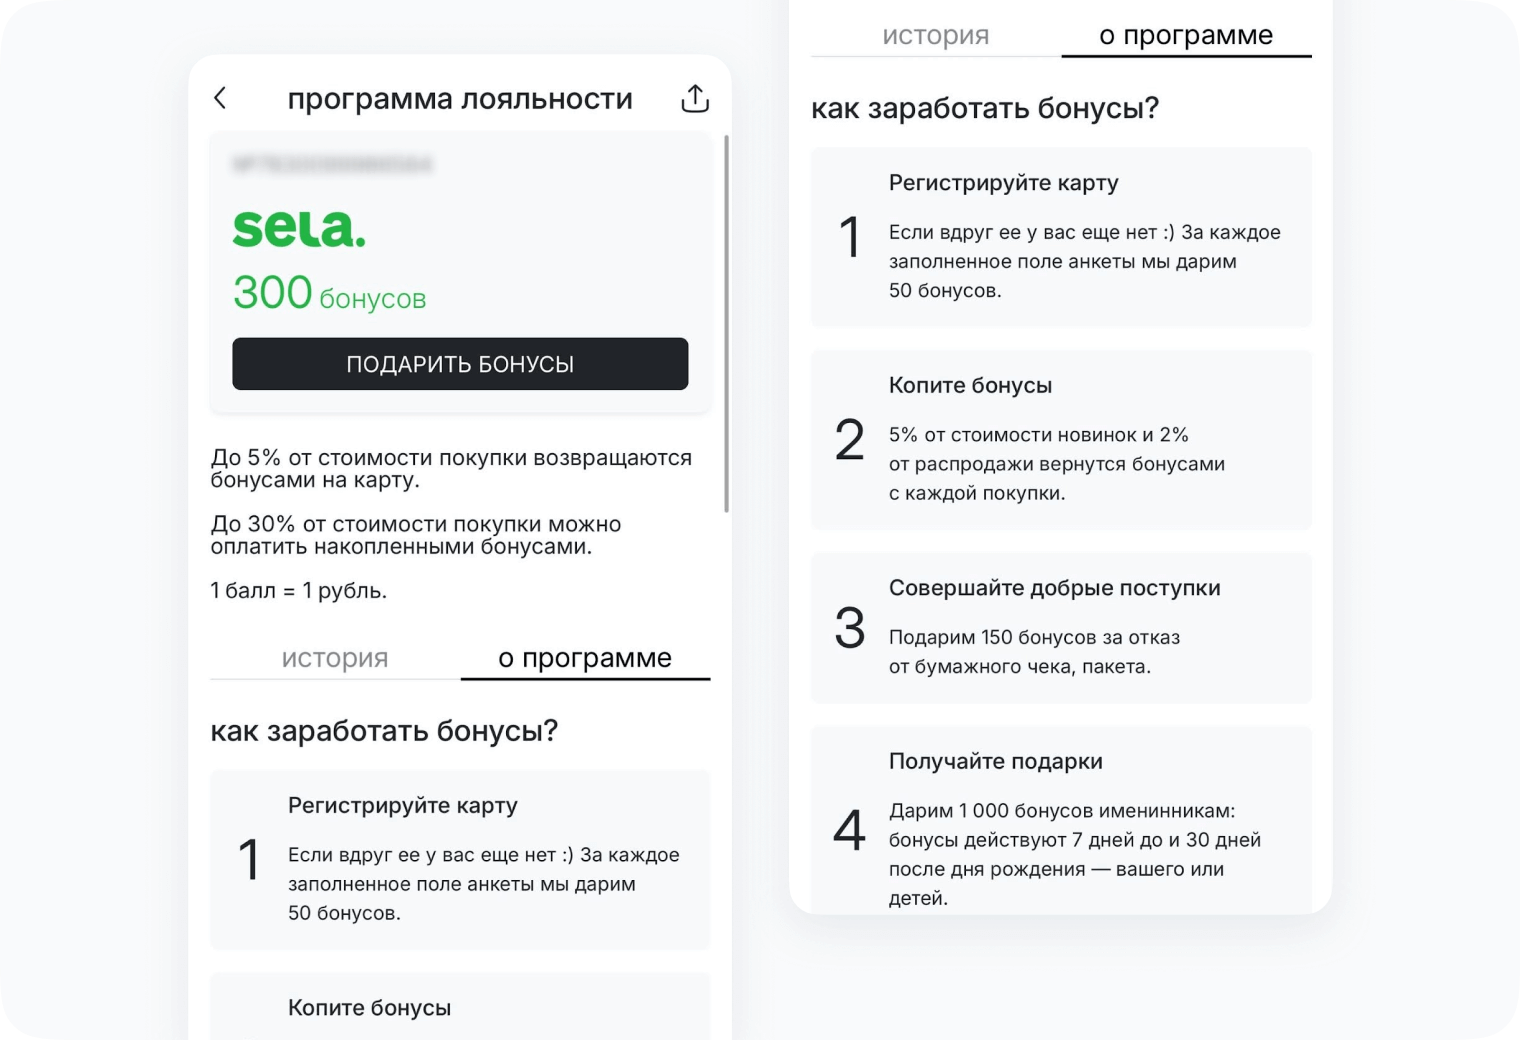Select the о программе tab on right screen

1186,34
